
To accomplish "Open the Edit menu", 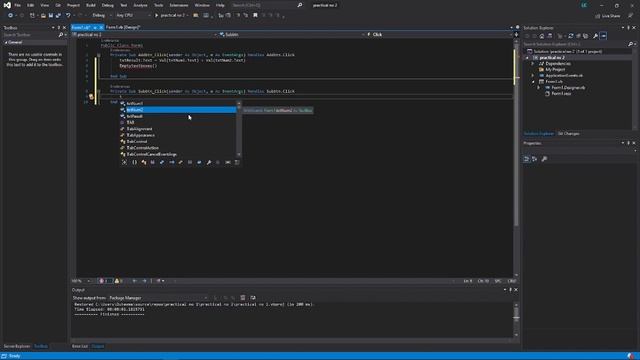I will click(31, 5).
